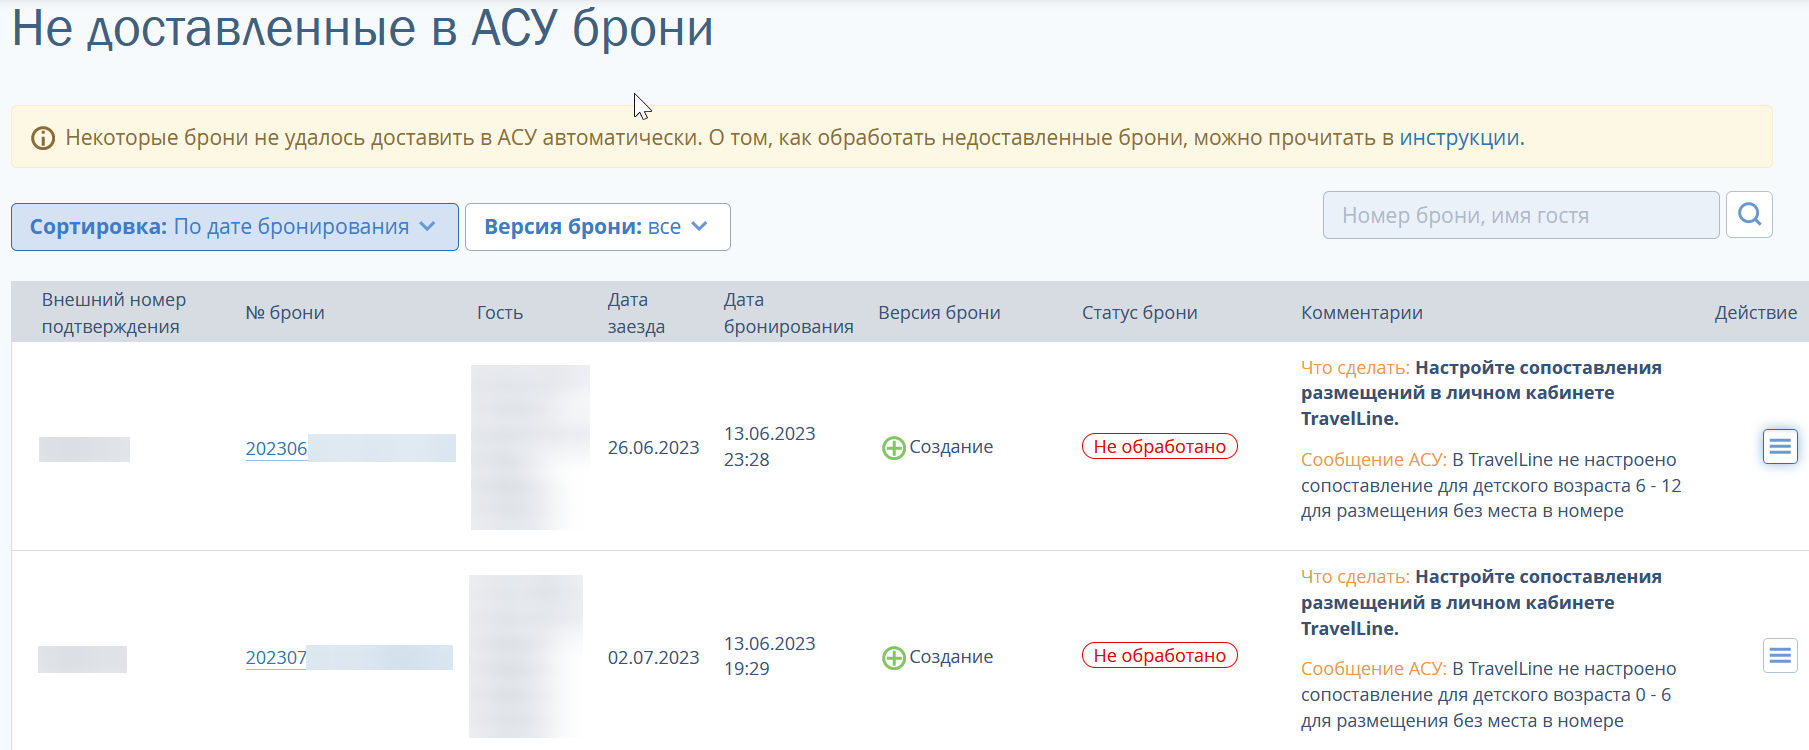This screenshot has height=750, width=1809.
Task: Click booking date 13.06.2023 19:29
Action: click(770, 656)
